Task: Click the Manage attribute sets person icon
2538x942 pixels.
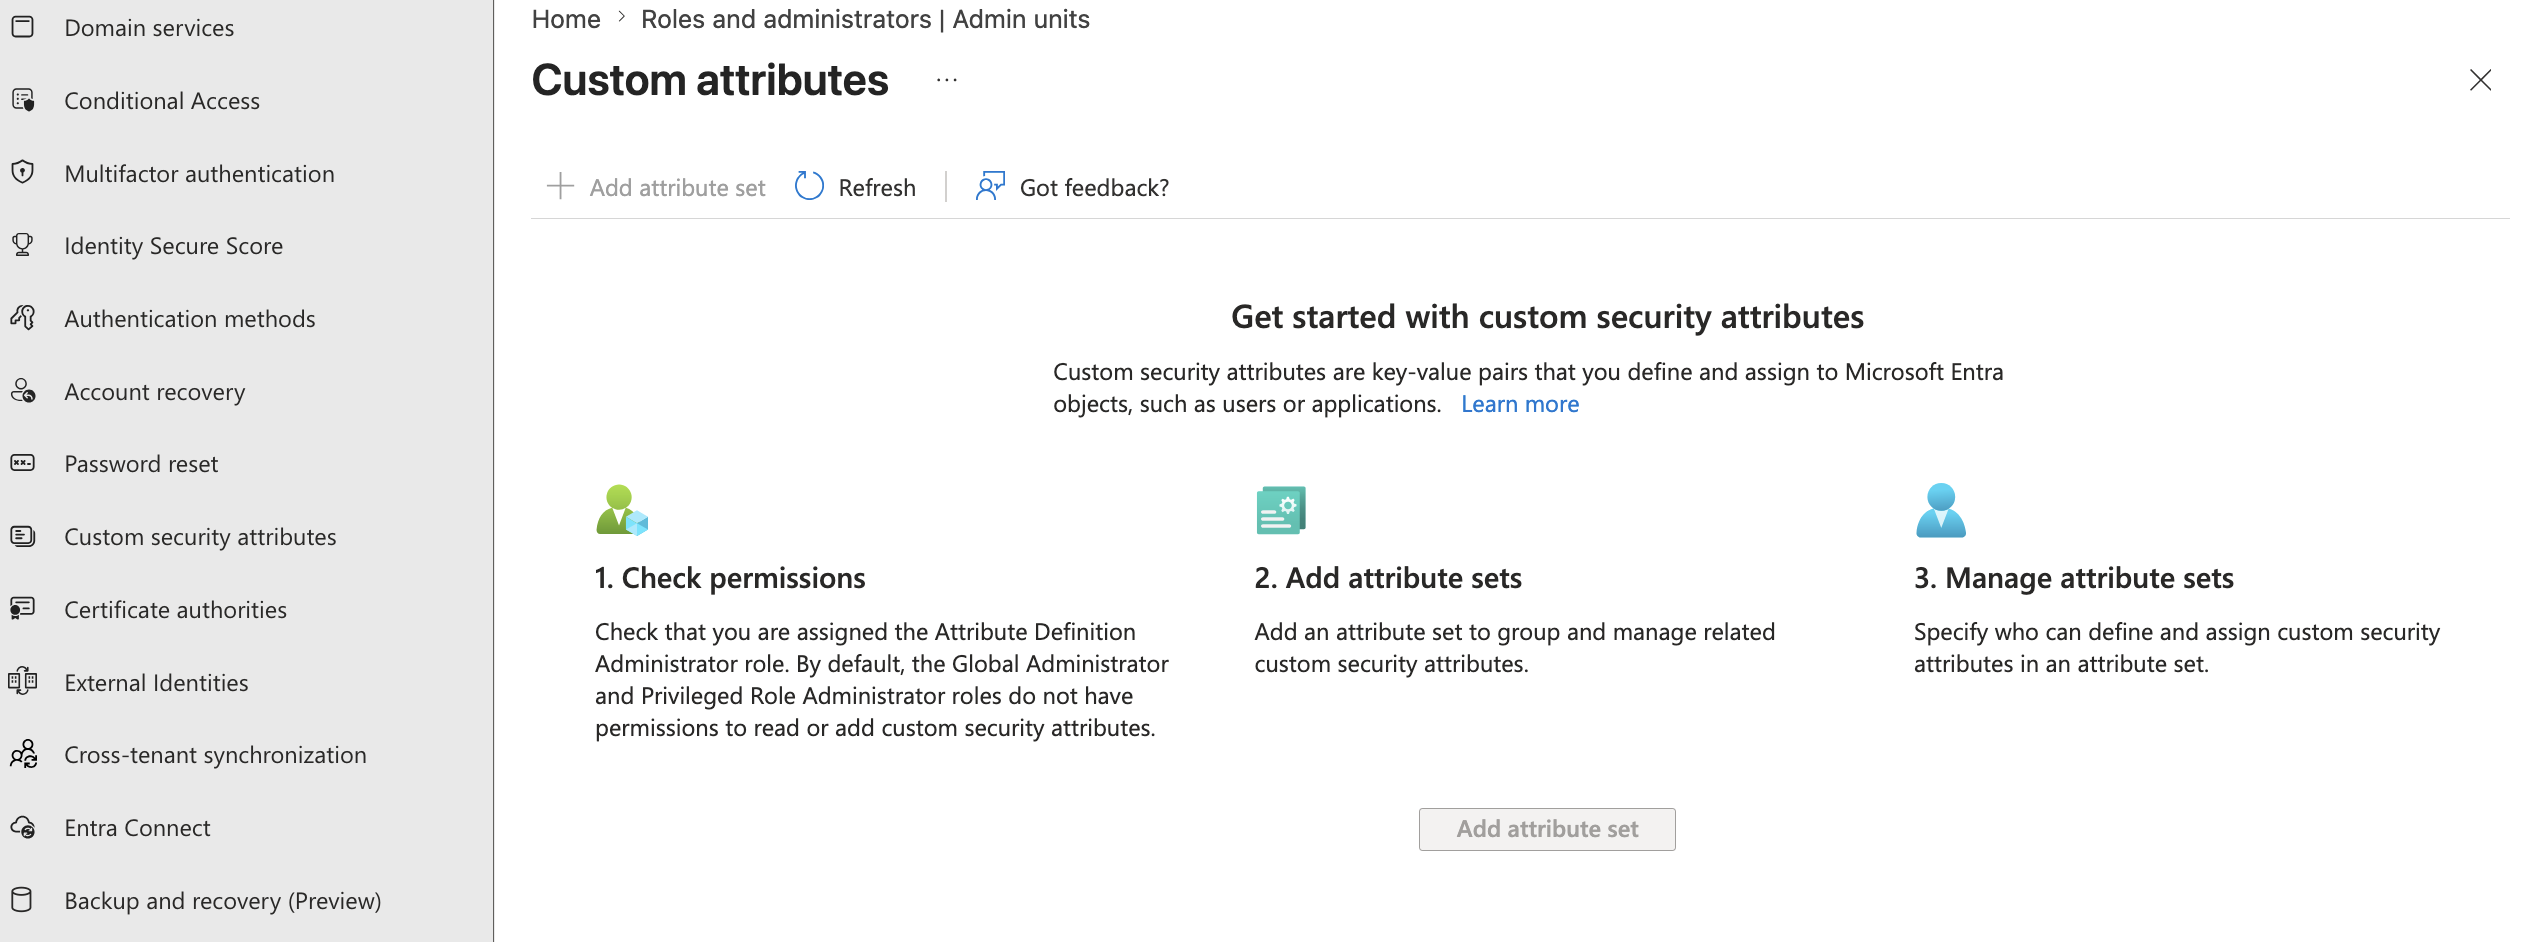Action: (1941, 510)
